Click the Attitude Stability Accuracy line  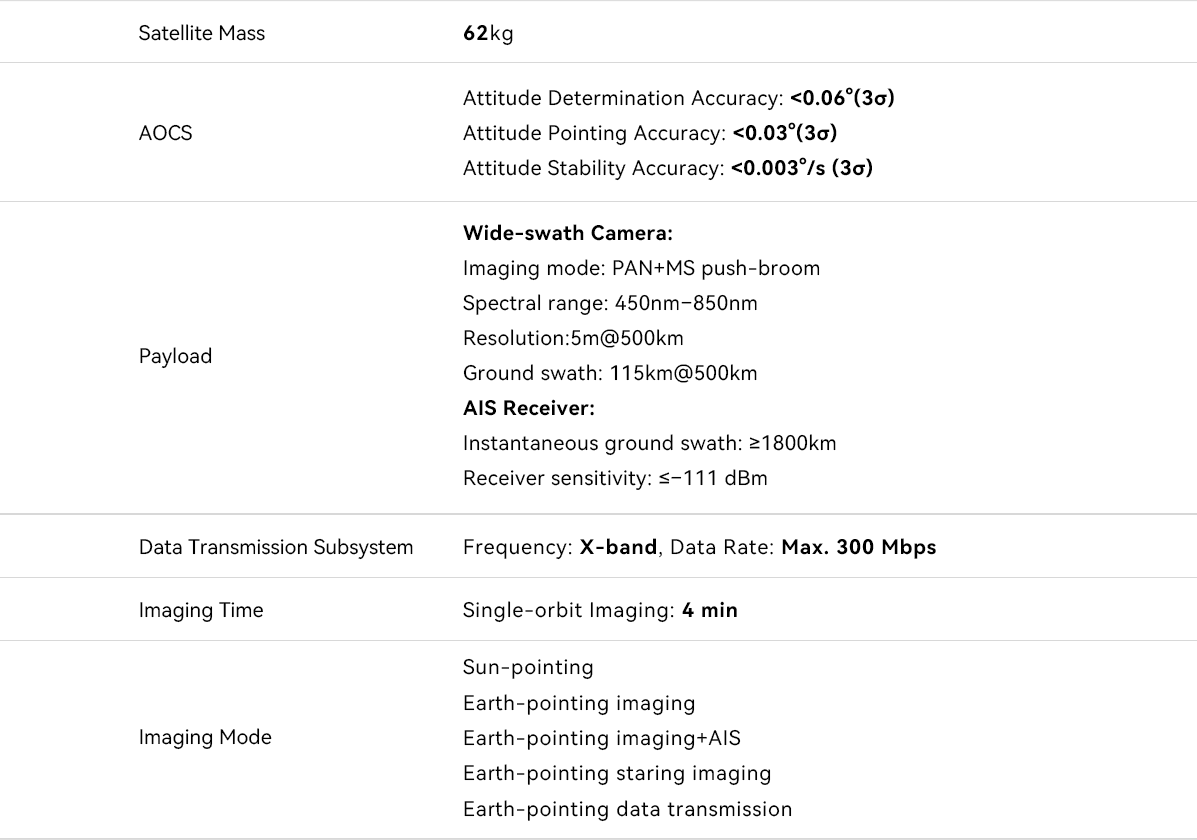(667, 168)
